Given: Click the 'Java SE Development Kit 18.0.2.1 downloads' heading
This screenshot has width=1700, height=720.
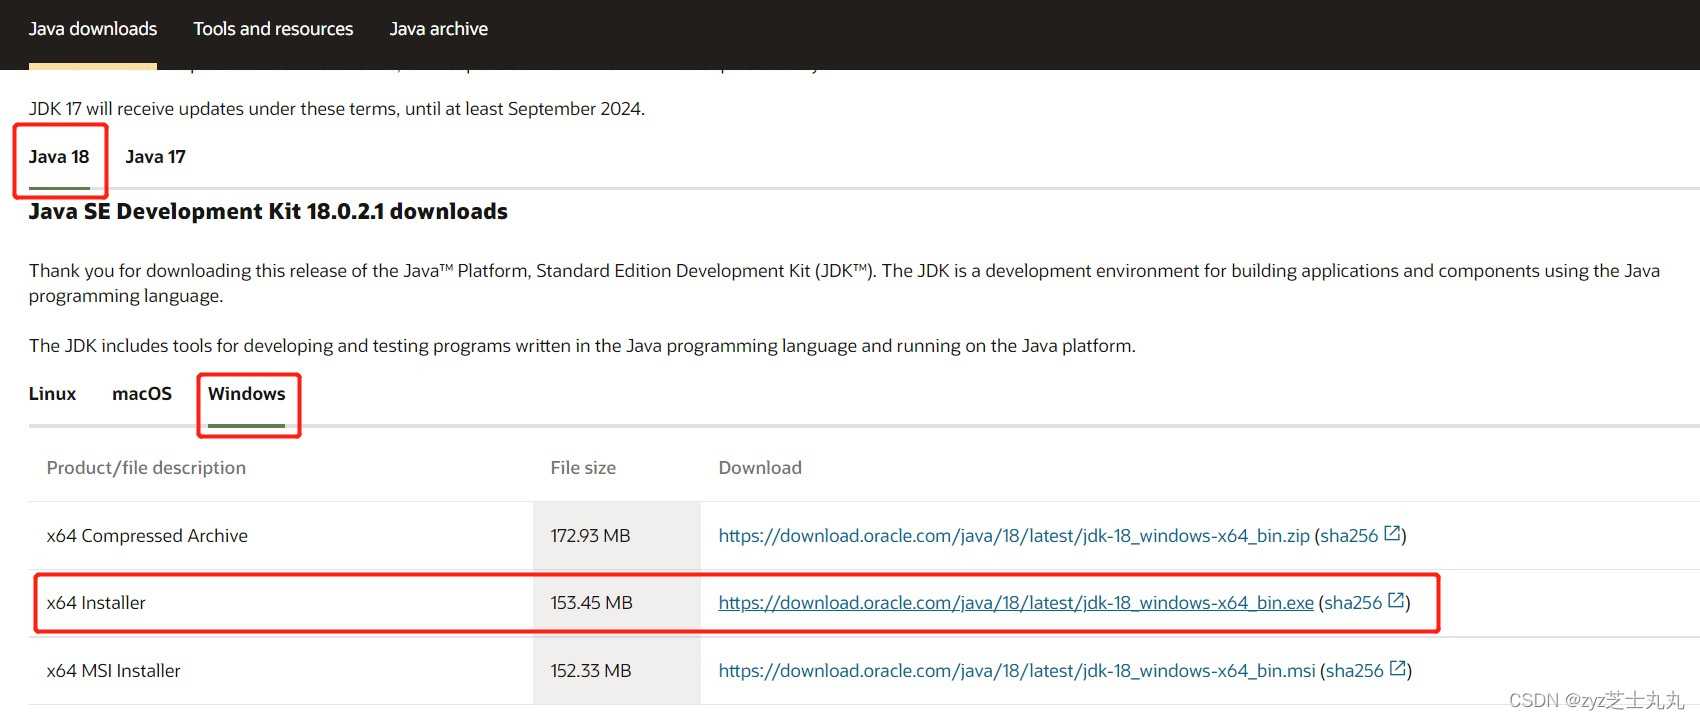Looking at the screenshot, I should [x=268, y=212].
